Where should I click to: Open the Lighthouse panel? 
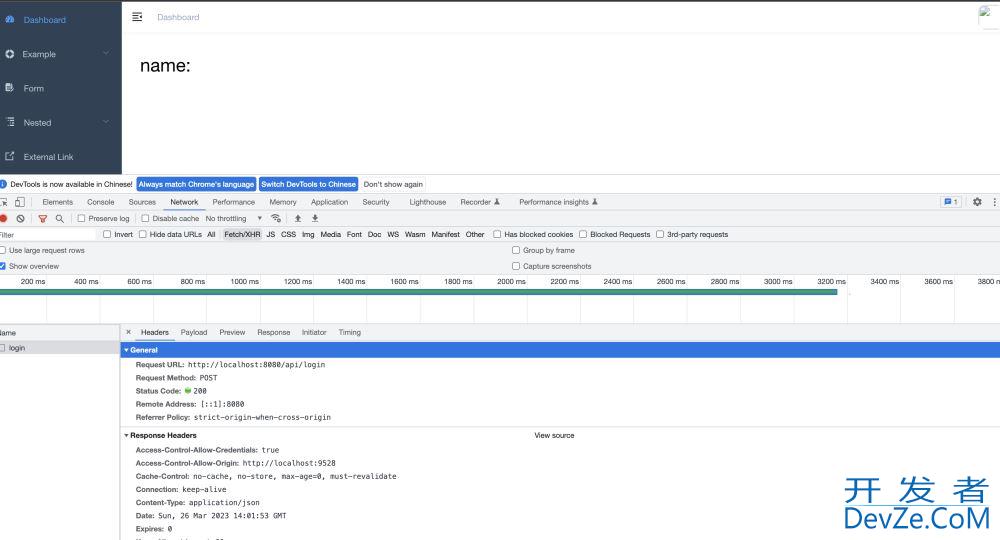[x=427, y=202]
